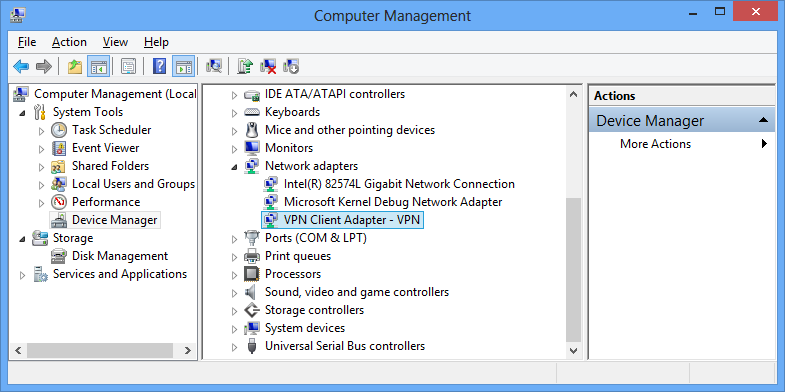
Task: Open the View menu
Action: tap(115, 42)
